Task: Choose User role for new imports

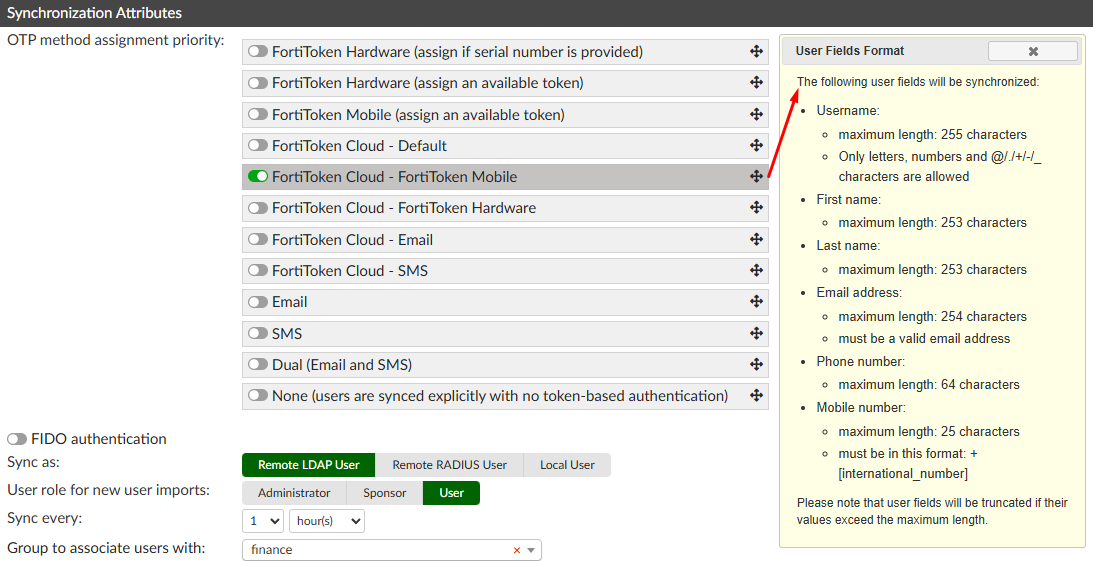Action: (452, 493)
